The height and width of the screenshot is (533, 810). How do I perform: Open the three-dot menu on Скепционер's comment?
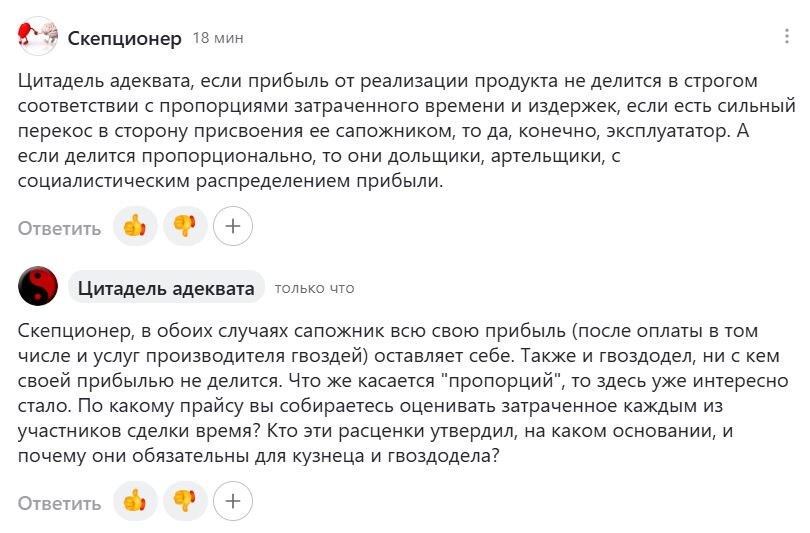click(786, 36)
